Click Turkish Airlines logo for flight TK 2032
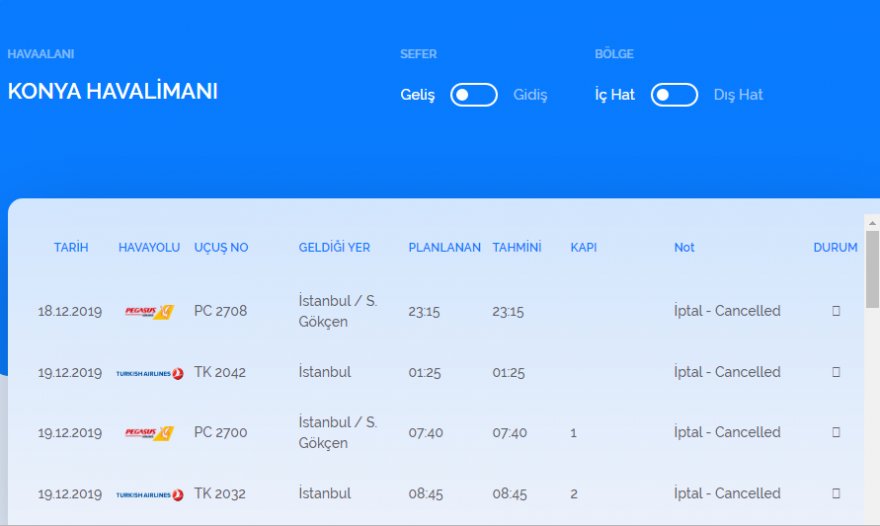The height and width of the screenshot is (526, 880). (x=149, y=494)
